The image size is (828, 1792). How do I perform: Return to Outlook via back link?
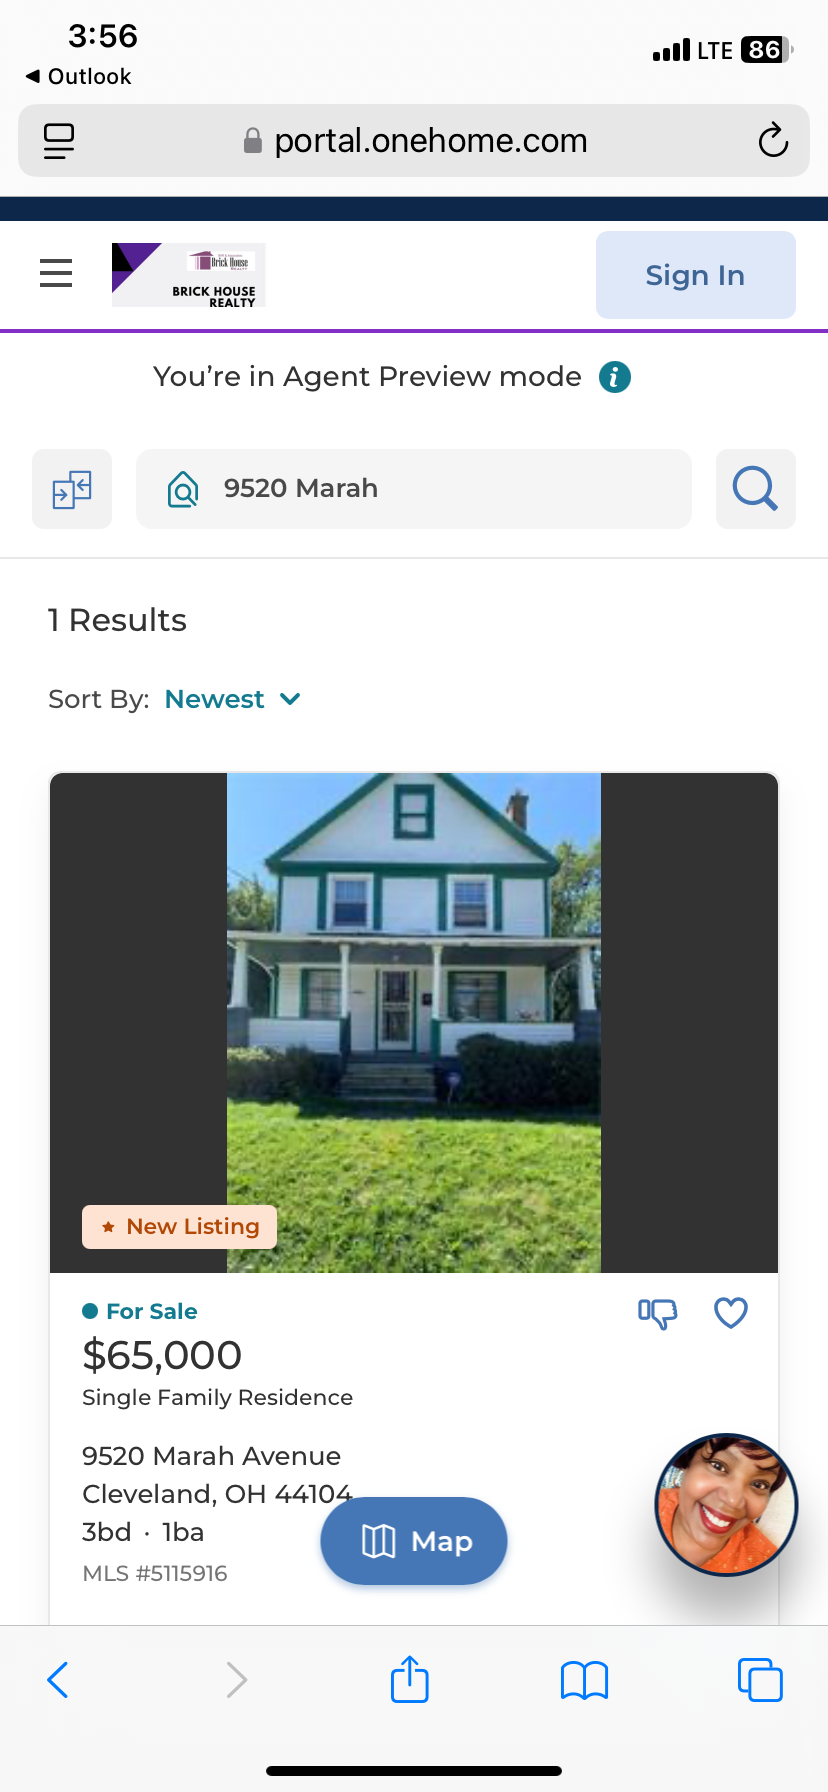point(79,76)
